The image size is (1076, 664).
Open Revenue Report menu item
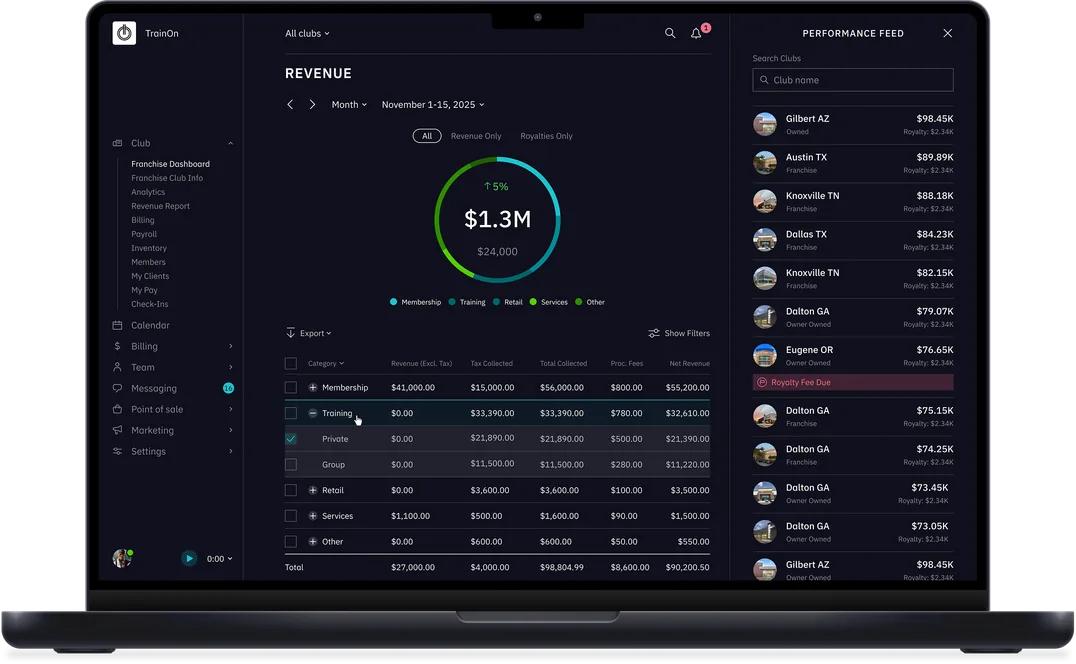click(x=161, y=206)
